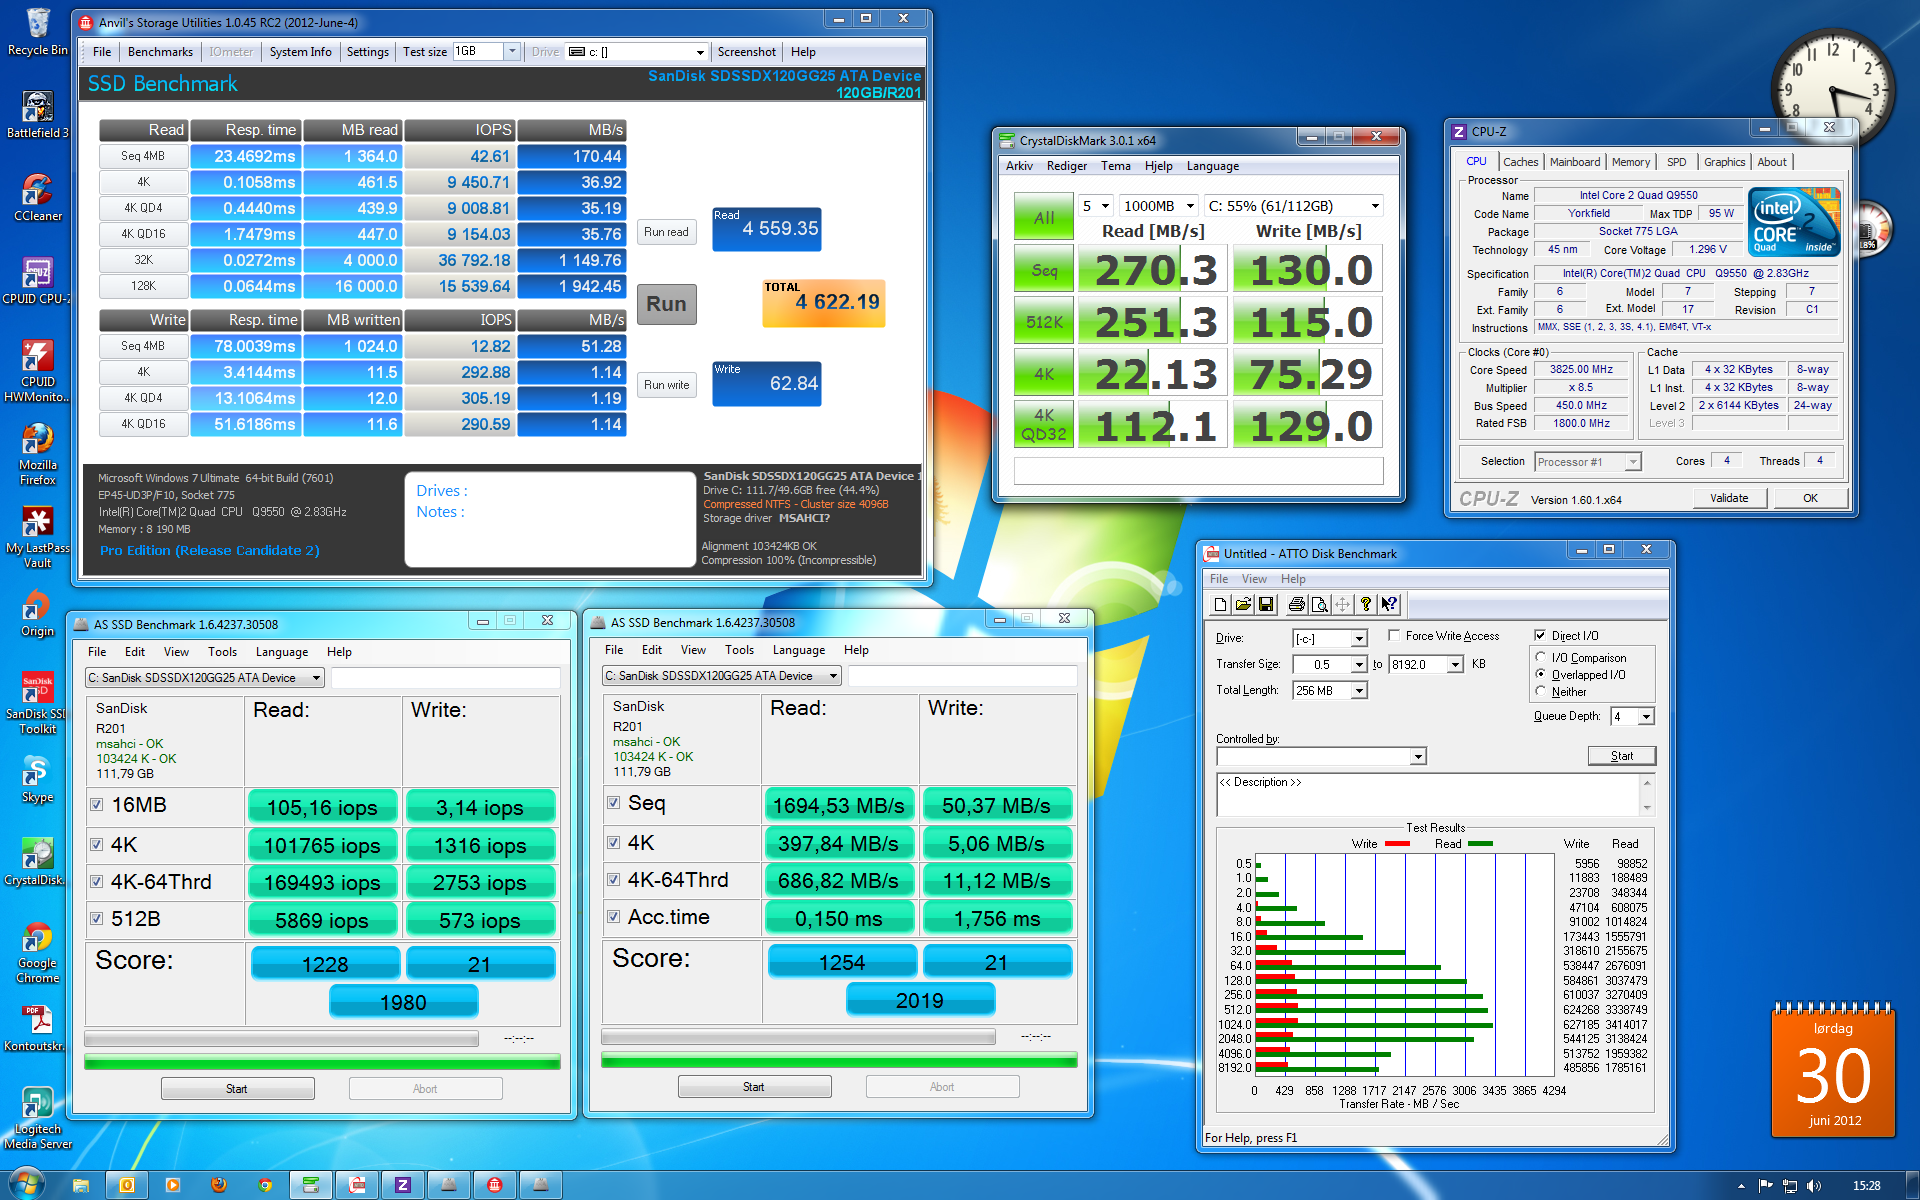Switch to CPU-Z Mainboard tab
The image size is (1920, 1200).
tap(1575, 162)
